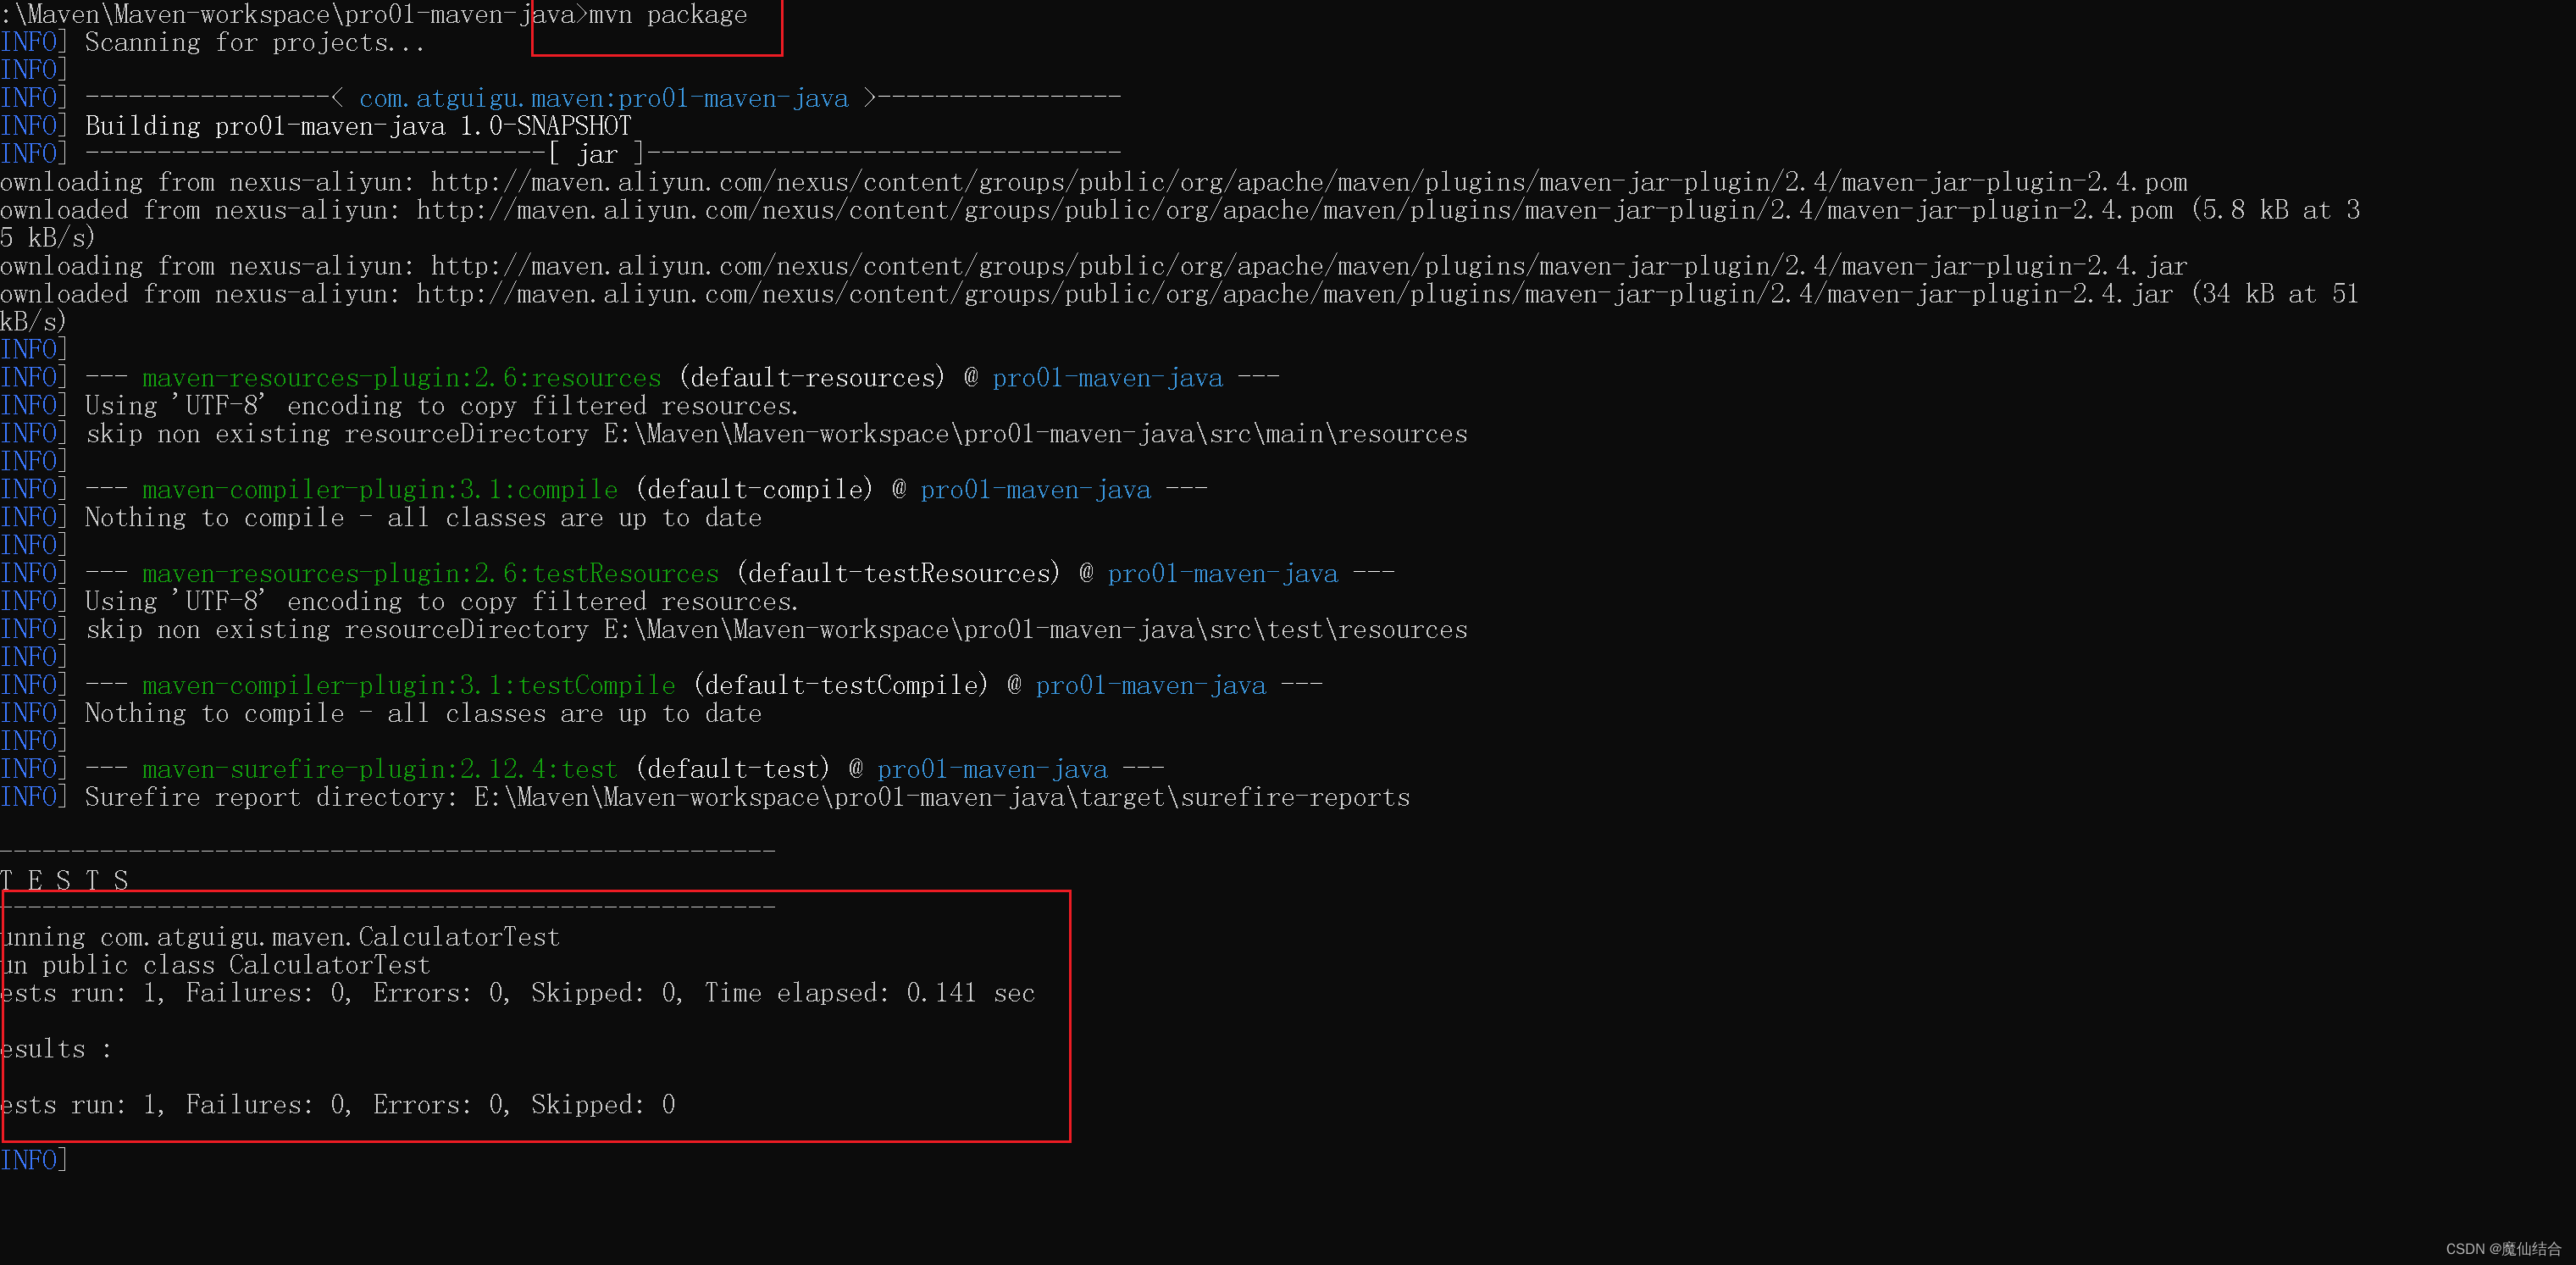Click 'com.atguigu.maven.CalculatorTest' running line
The width and height of the screenshot is (2576, 1265).
(280, 938)
